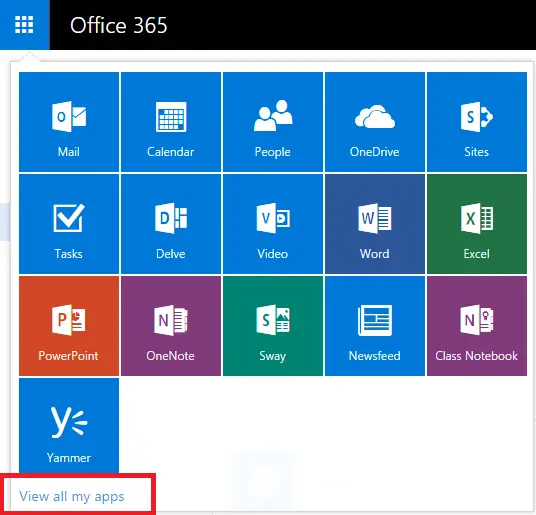Open the Class Notebook tile

point(477,326)
